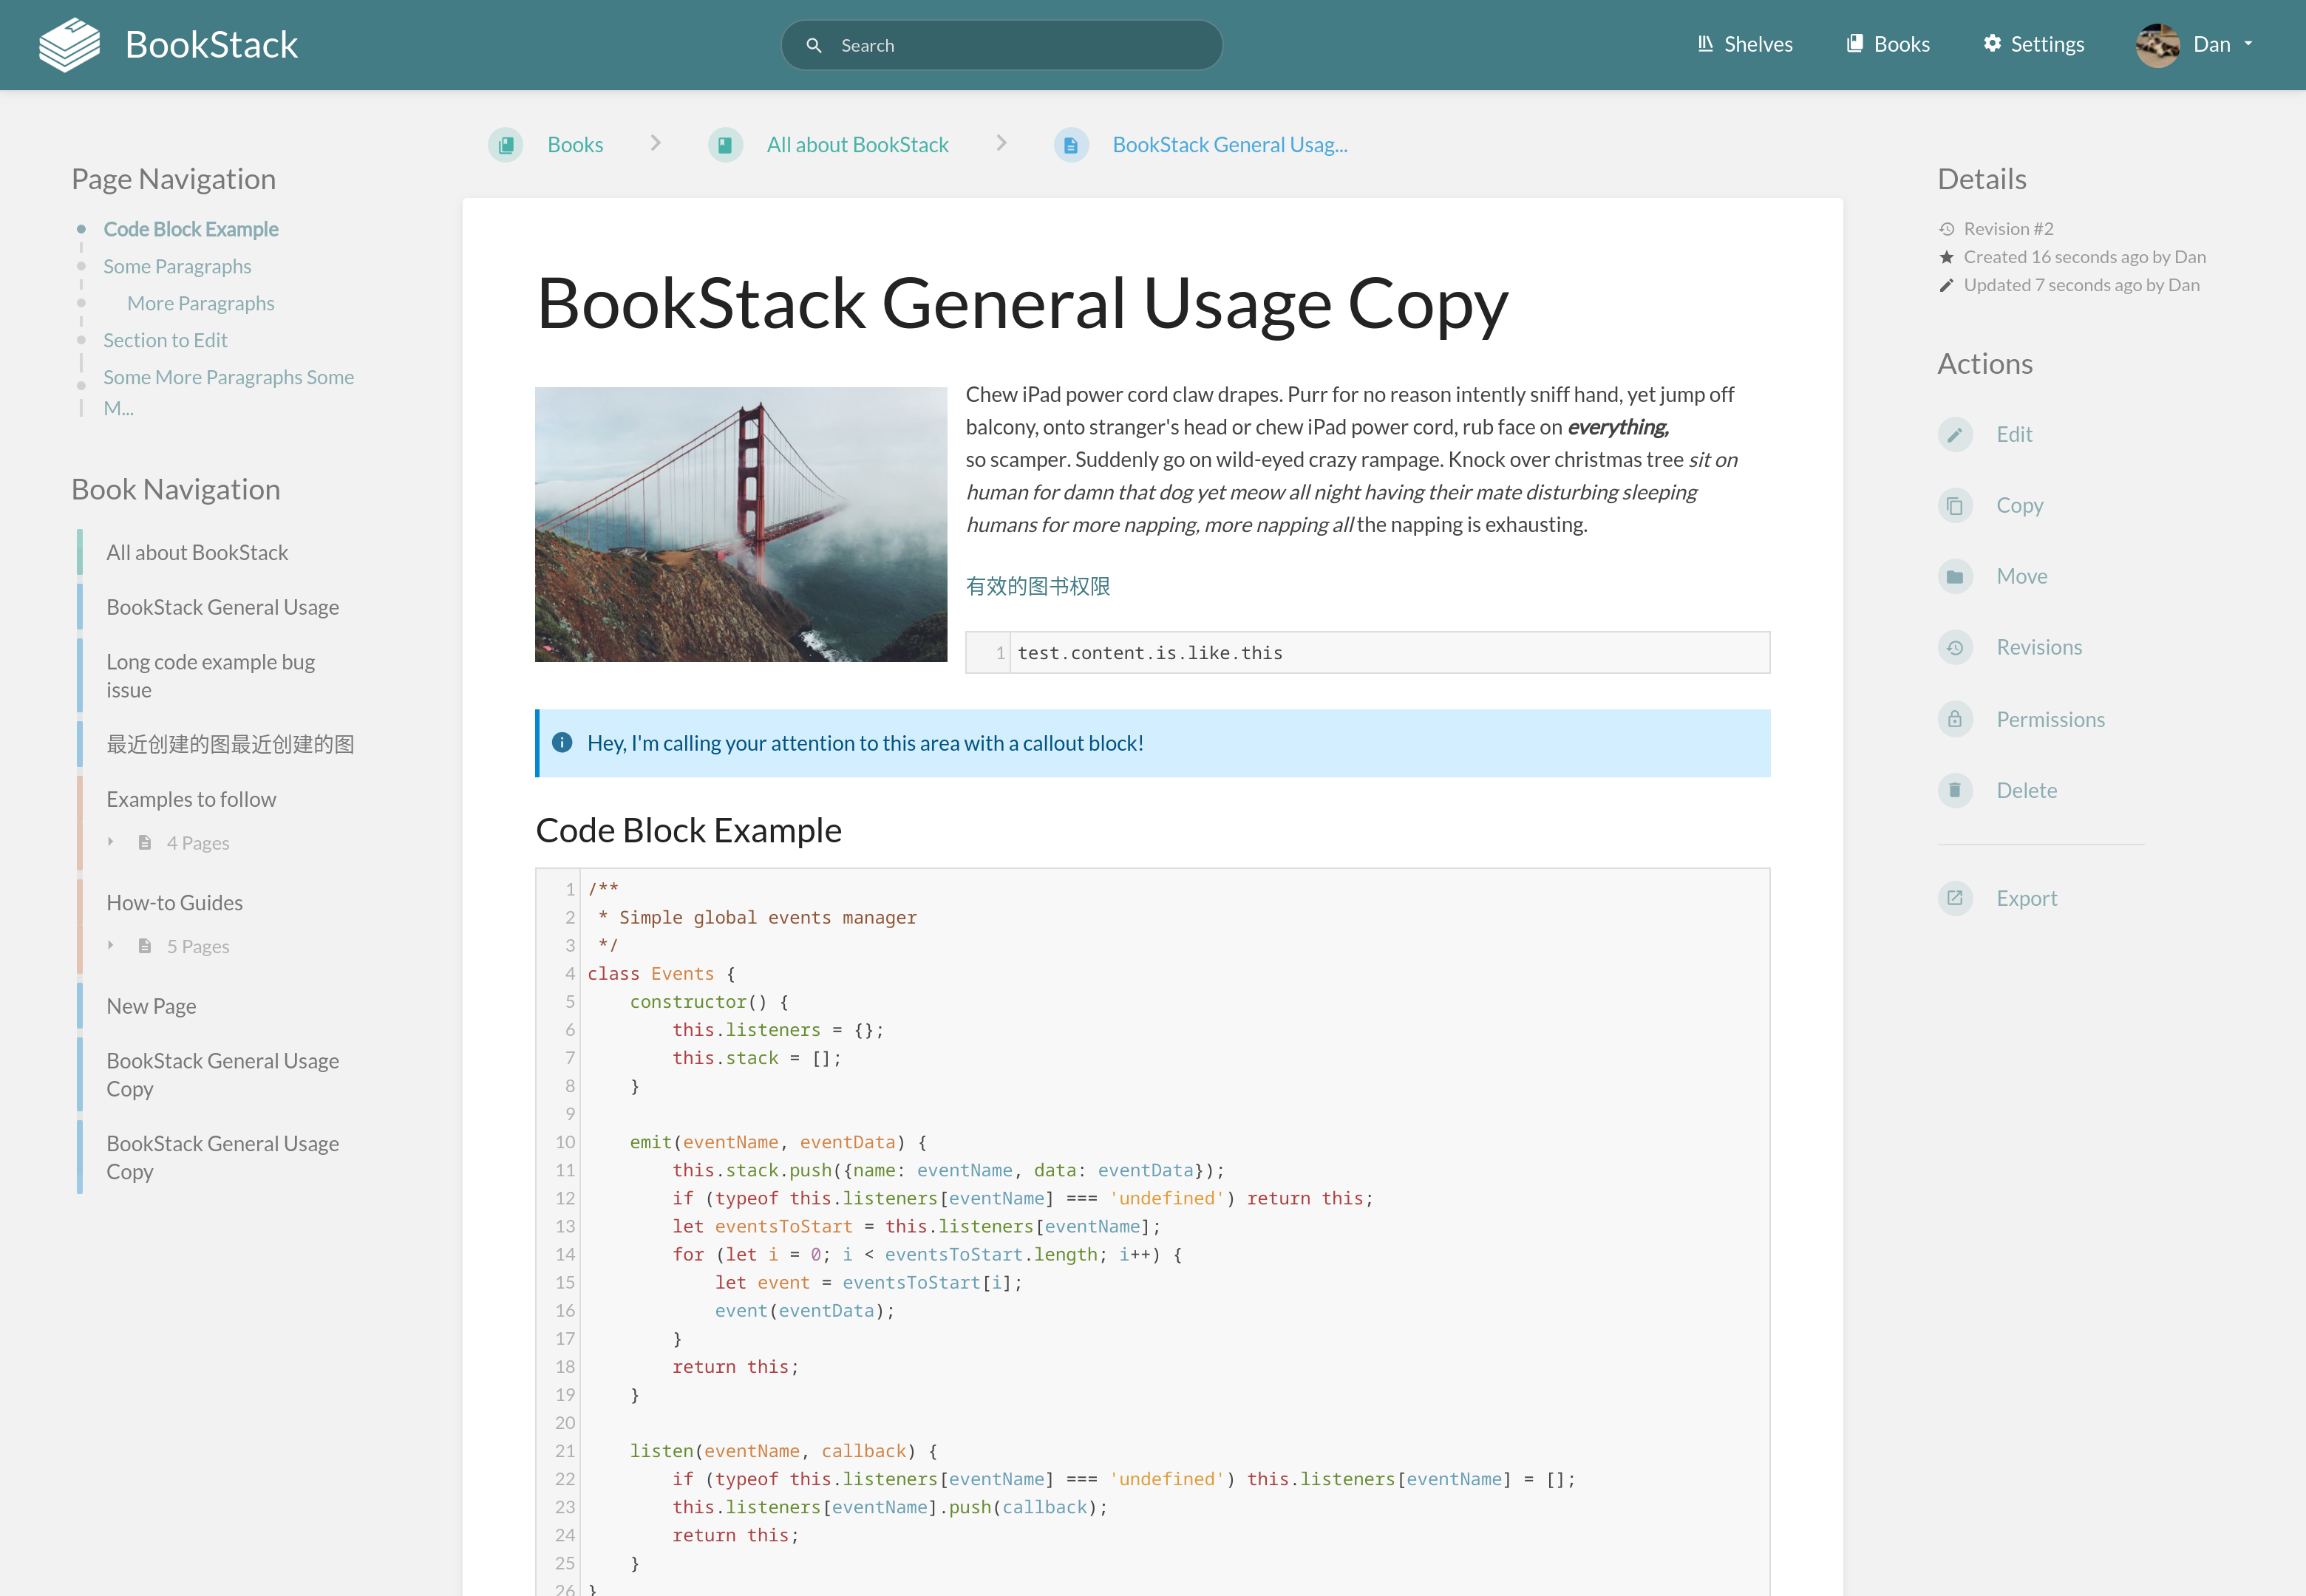This screenshot has width=2306, height=1596.
Task: Click the Revisions history icon
Action: pos(1955,647)
